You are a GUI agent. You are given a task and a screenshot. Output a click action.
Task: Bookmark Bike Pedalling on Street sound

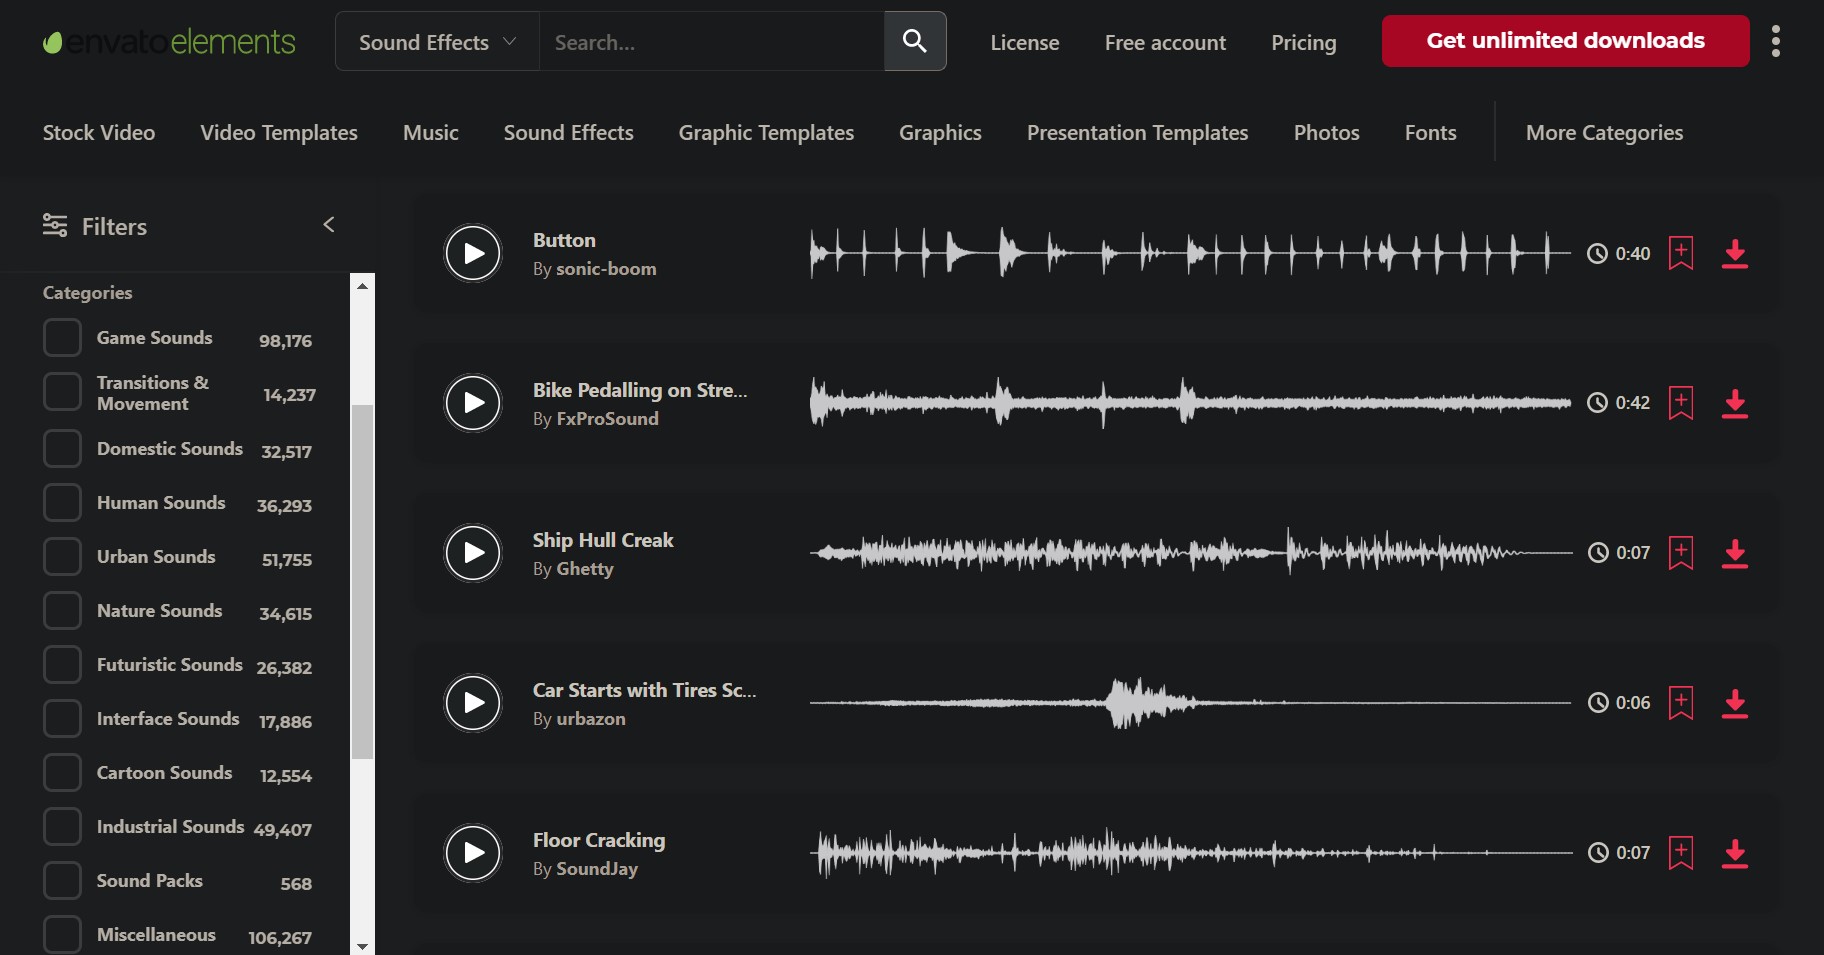[1681, 403]
